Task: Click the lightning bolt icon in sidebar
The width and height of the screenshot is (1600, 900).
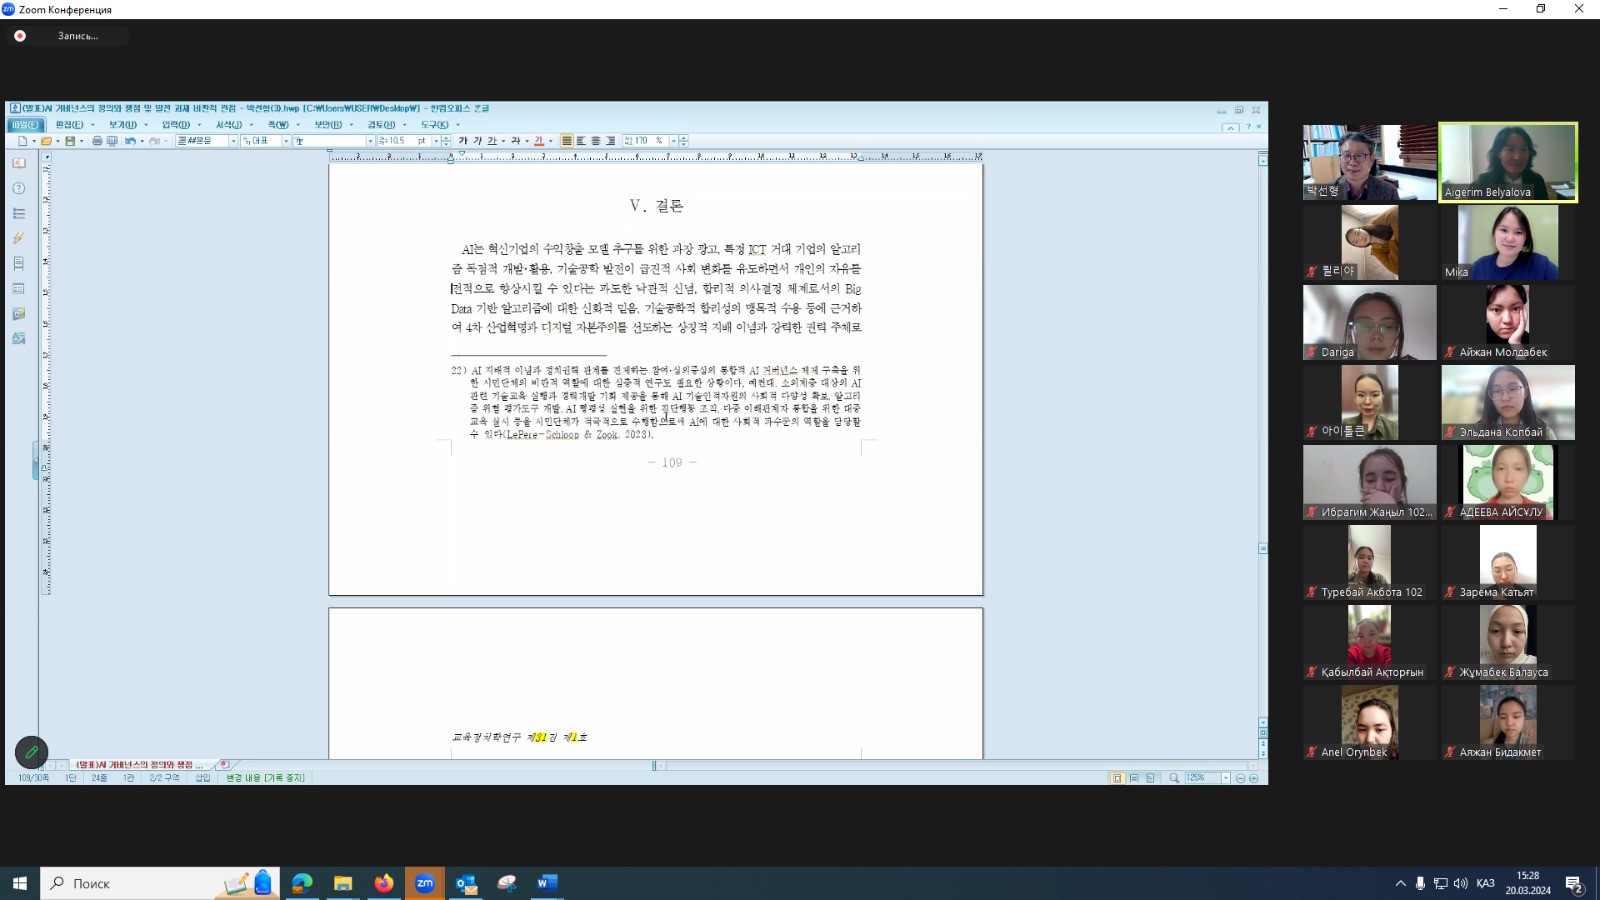Action: click(18, 238)
